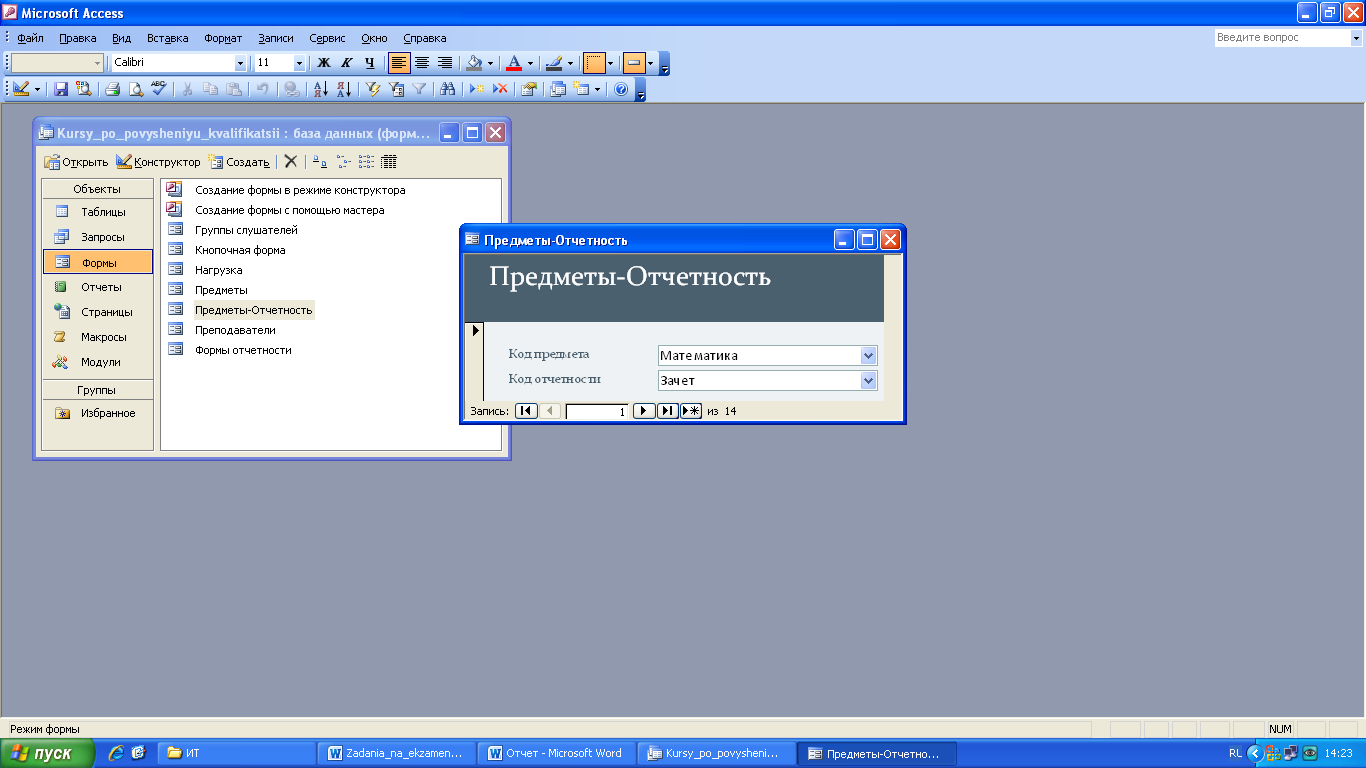Open the special effect dropdown arrow

pyautogui.click(x=650, y=63)
